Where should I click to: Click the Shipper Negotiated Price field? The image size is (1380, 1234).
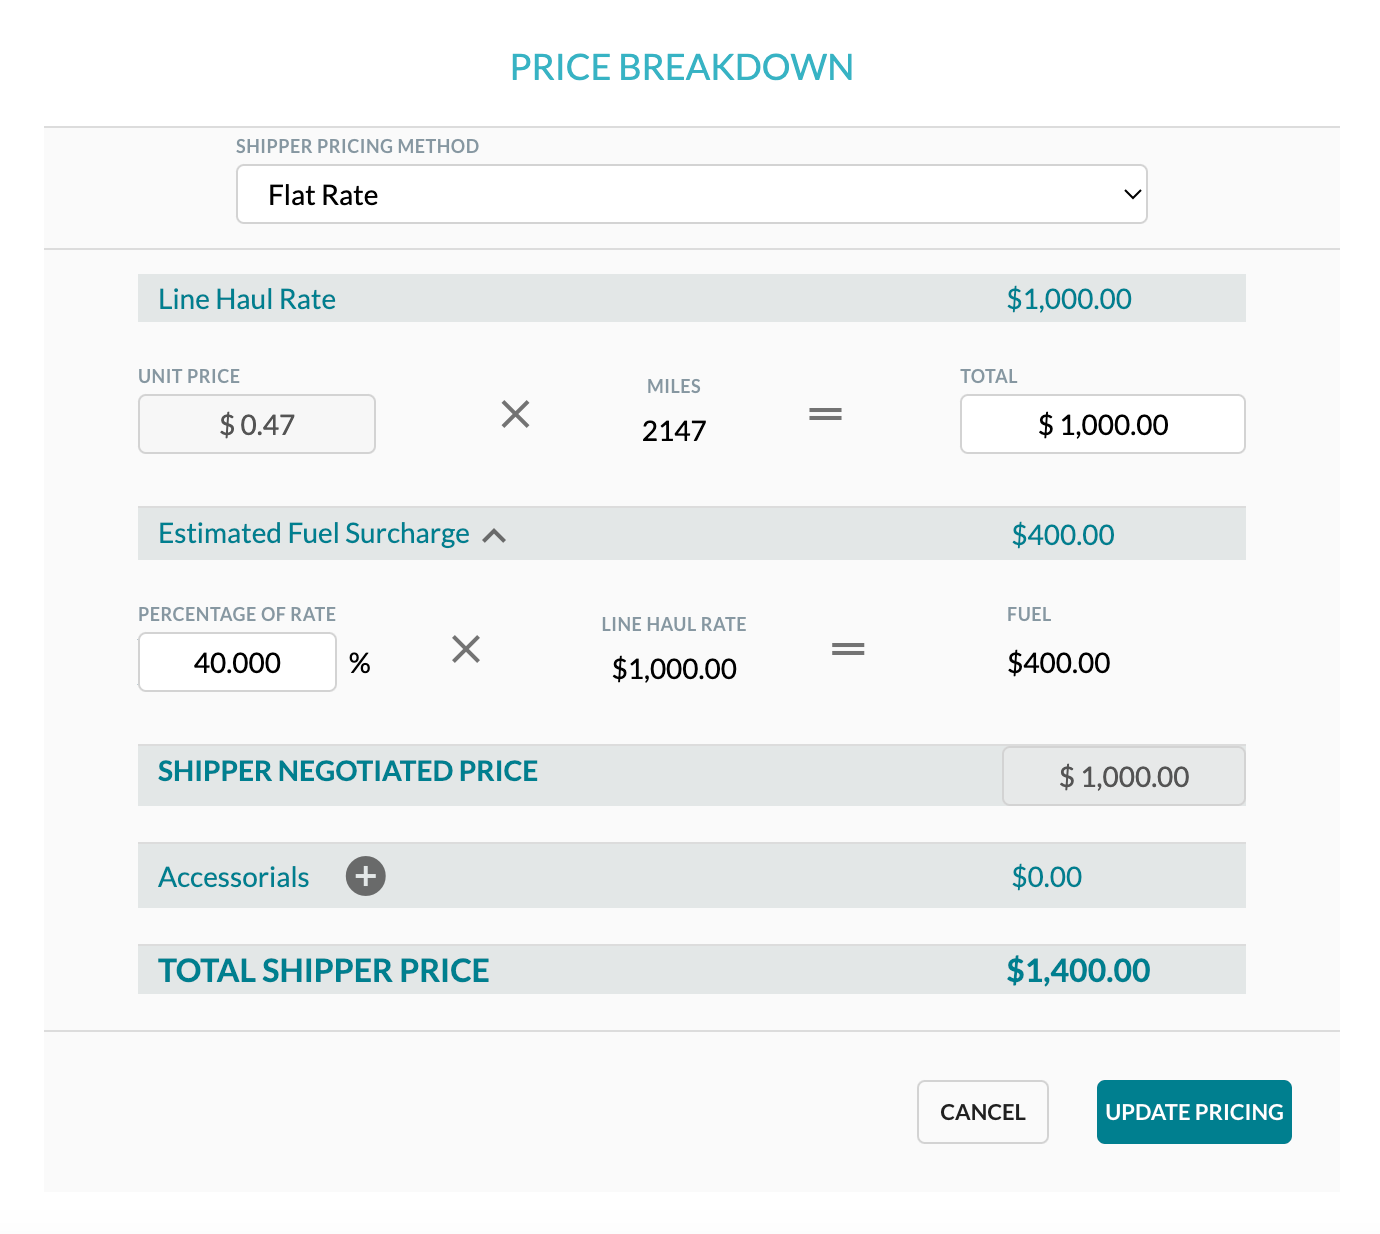click(1123, 775)
